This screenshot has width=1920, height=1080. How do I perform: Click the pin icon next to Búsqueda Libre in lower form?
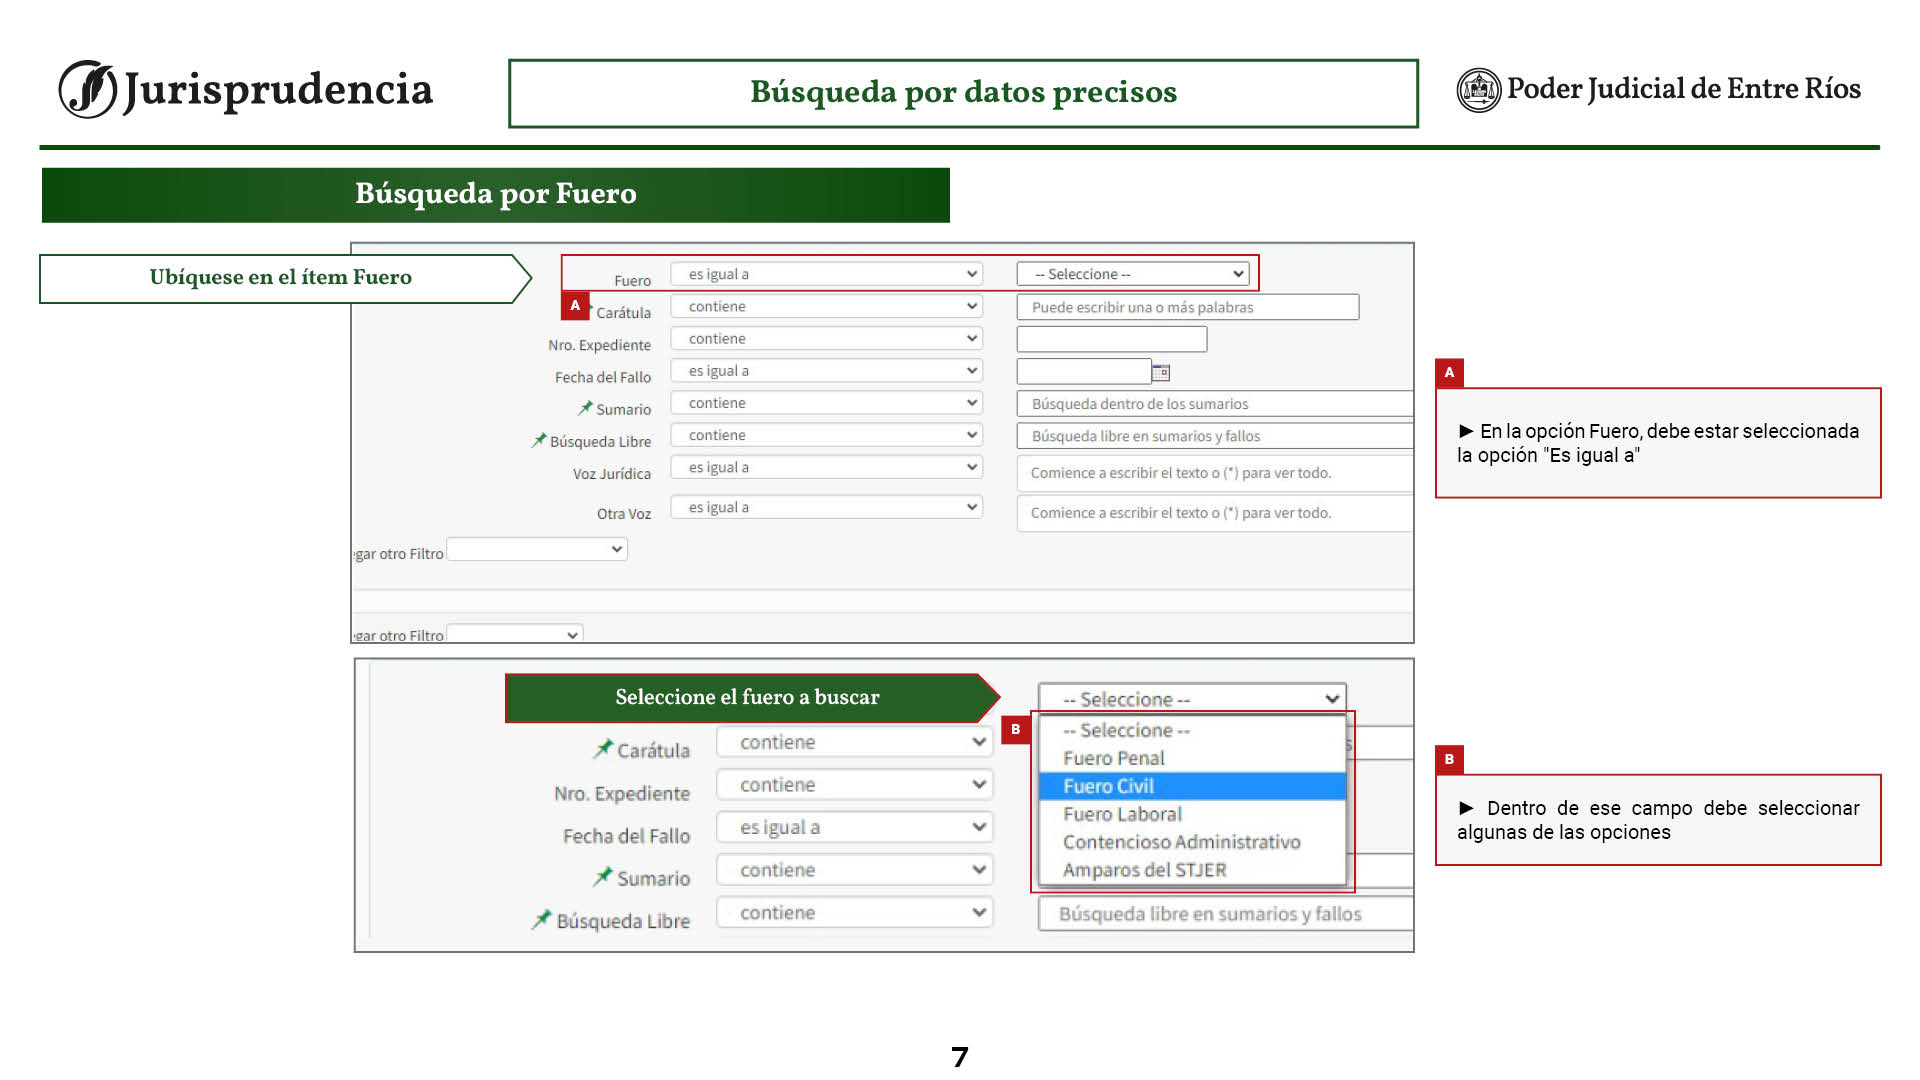pyautogui.click(x=541, y=919)
